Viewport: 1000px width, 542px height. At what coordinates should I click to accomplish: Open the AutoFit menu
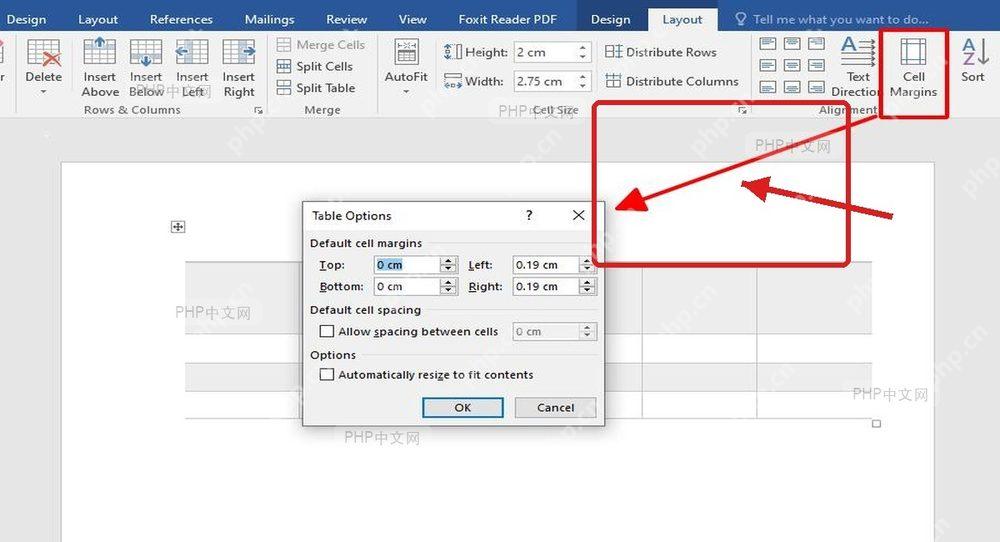pos(406,67)
